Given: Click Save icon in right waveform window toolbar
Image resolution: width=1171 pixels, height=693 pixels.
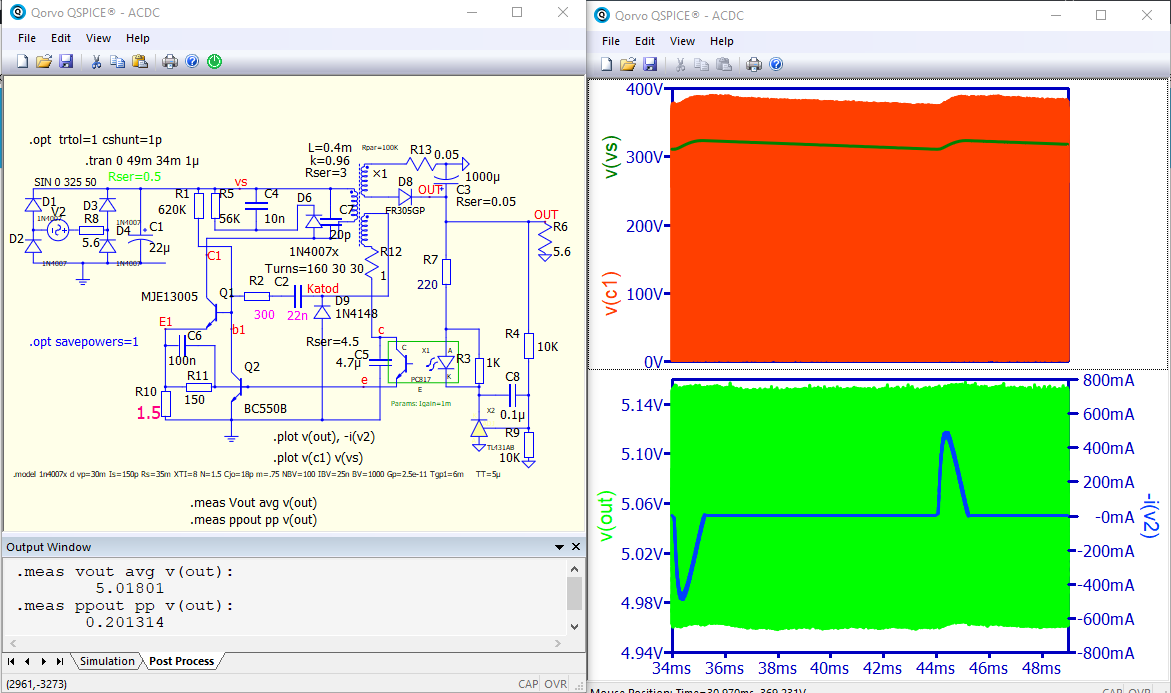Looking at the screenshot, I should point(650,64).
